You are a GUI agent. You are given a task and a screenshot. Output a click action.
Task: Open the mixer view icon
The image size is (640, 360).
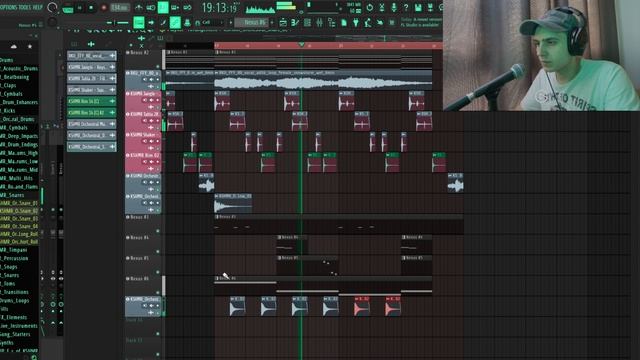click(x=319, y=22)
